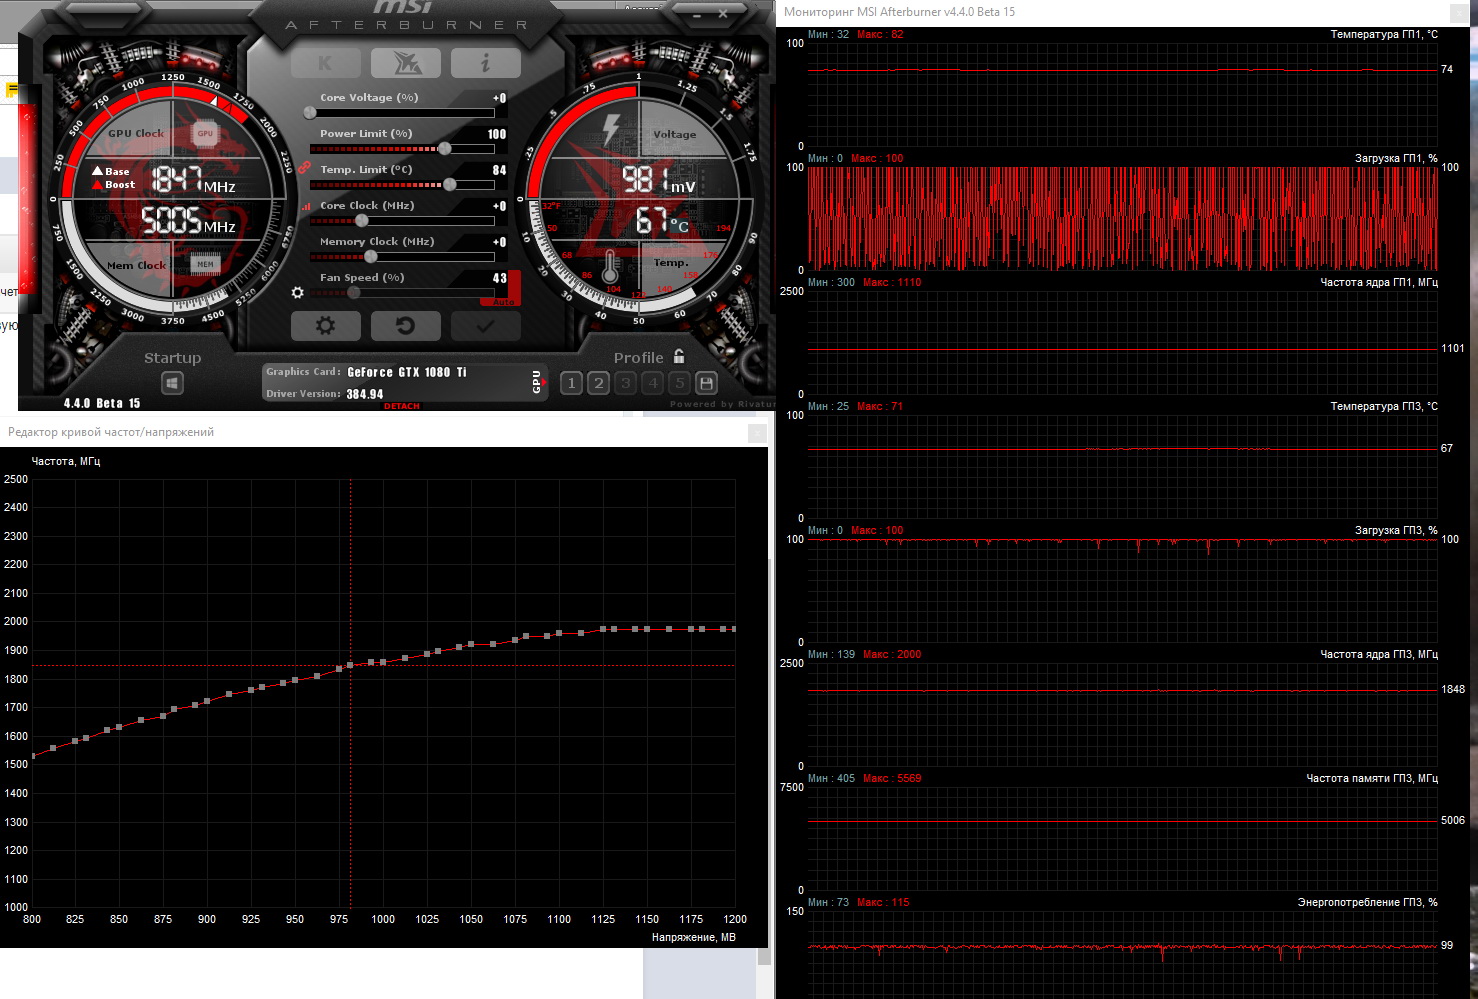Apply settings with the checkmark button
This screenshot has width=1478, height=999.
coord(485,326)
